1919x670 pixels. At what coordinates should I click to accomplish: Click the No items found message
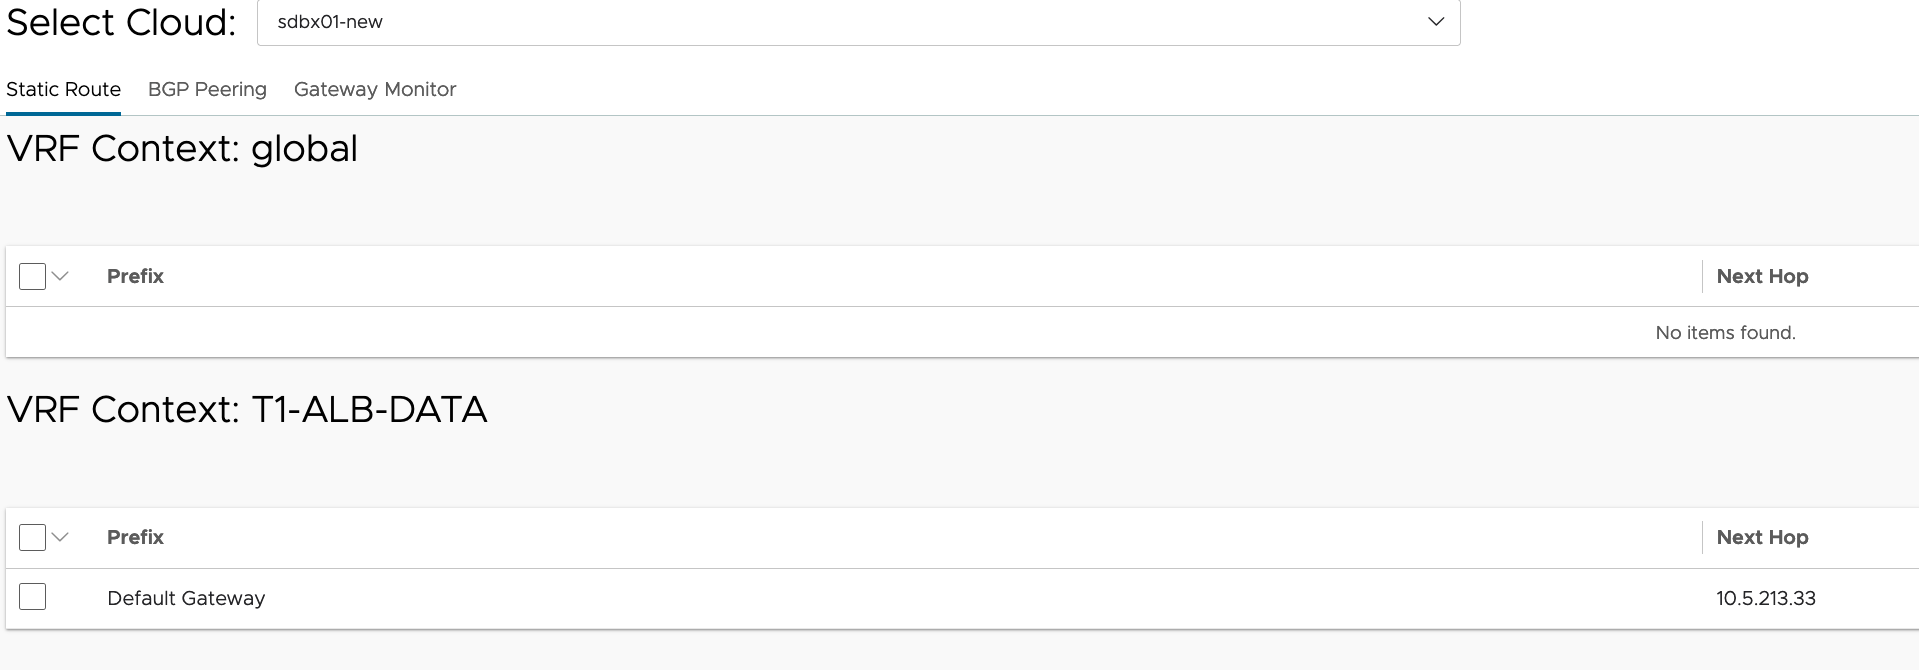pyautogui.click(x=1725, y=333)
